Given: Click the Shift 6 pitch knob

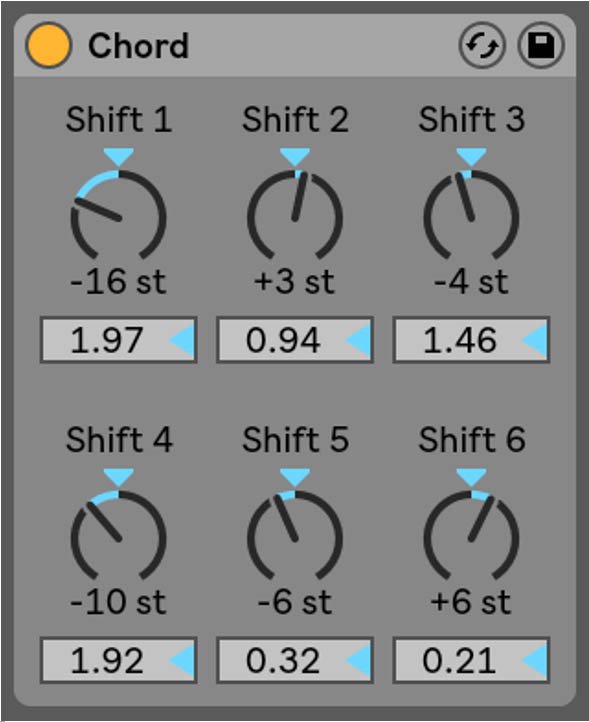Looking at the screenshot, I should pos(471,536).
